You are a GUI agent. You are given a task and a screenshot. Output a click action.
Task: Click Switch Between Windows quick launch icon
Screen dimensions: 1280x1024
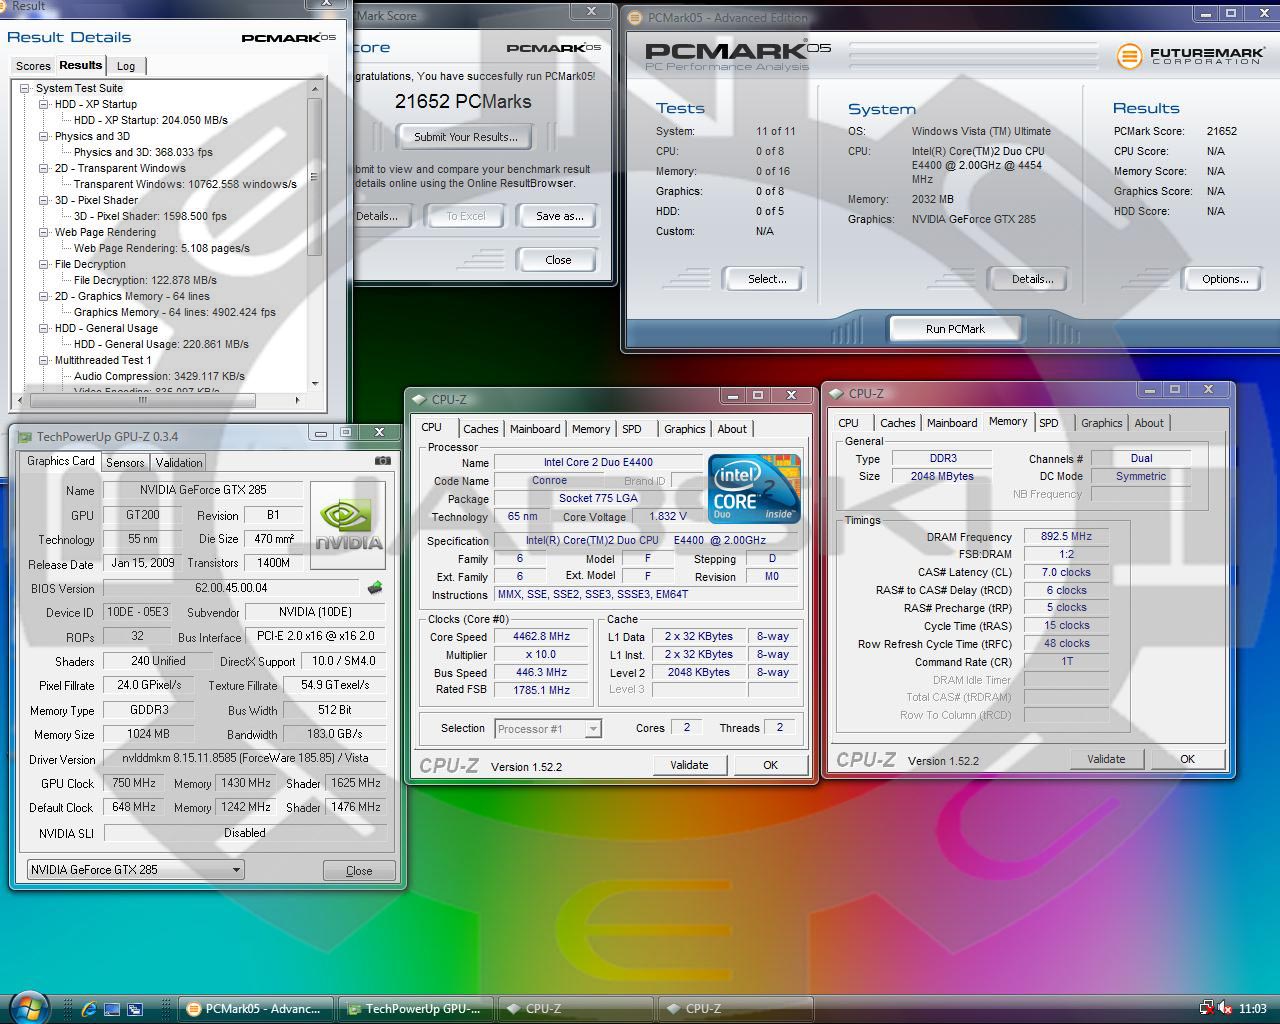[135, 1009]
